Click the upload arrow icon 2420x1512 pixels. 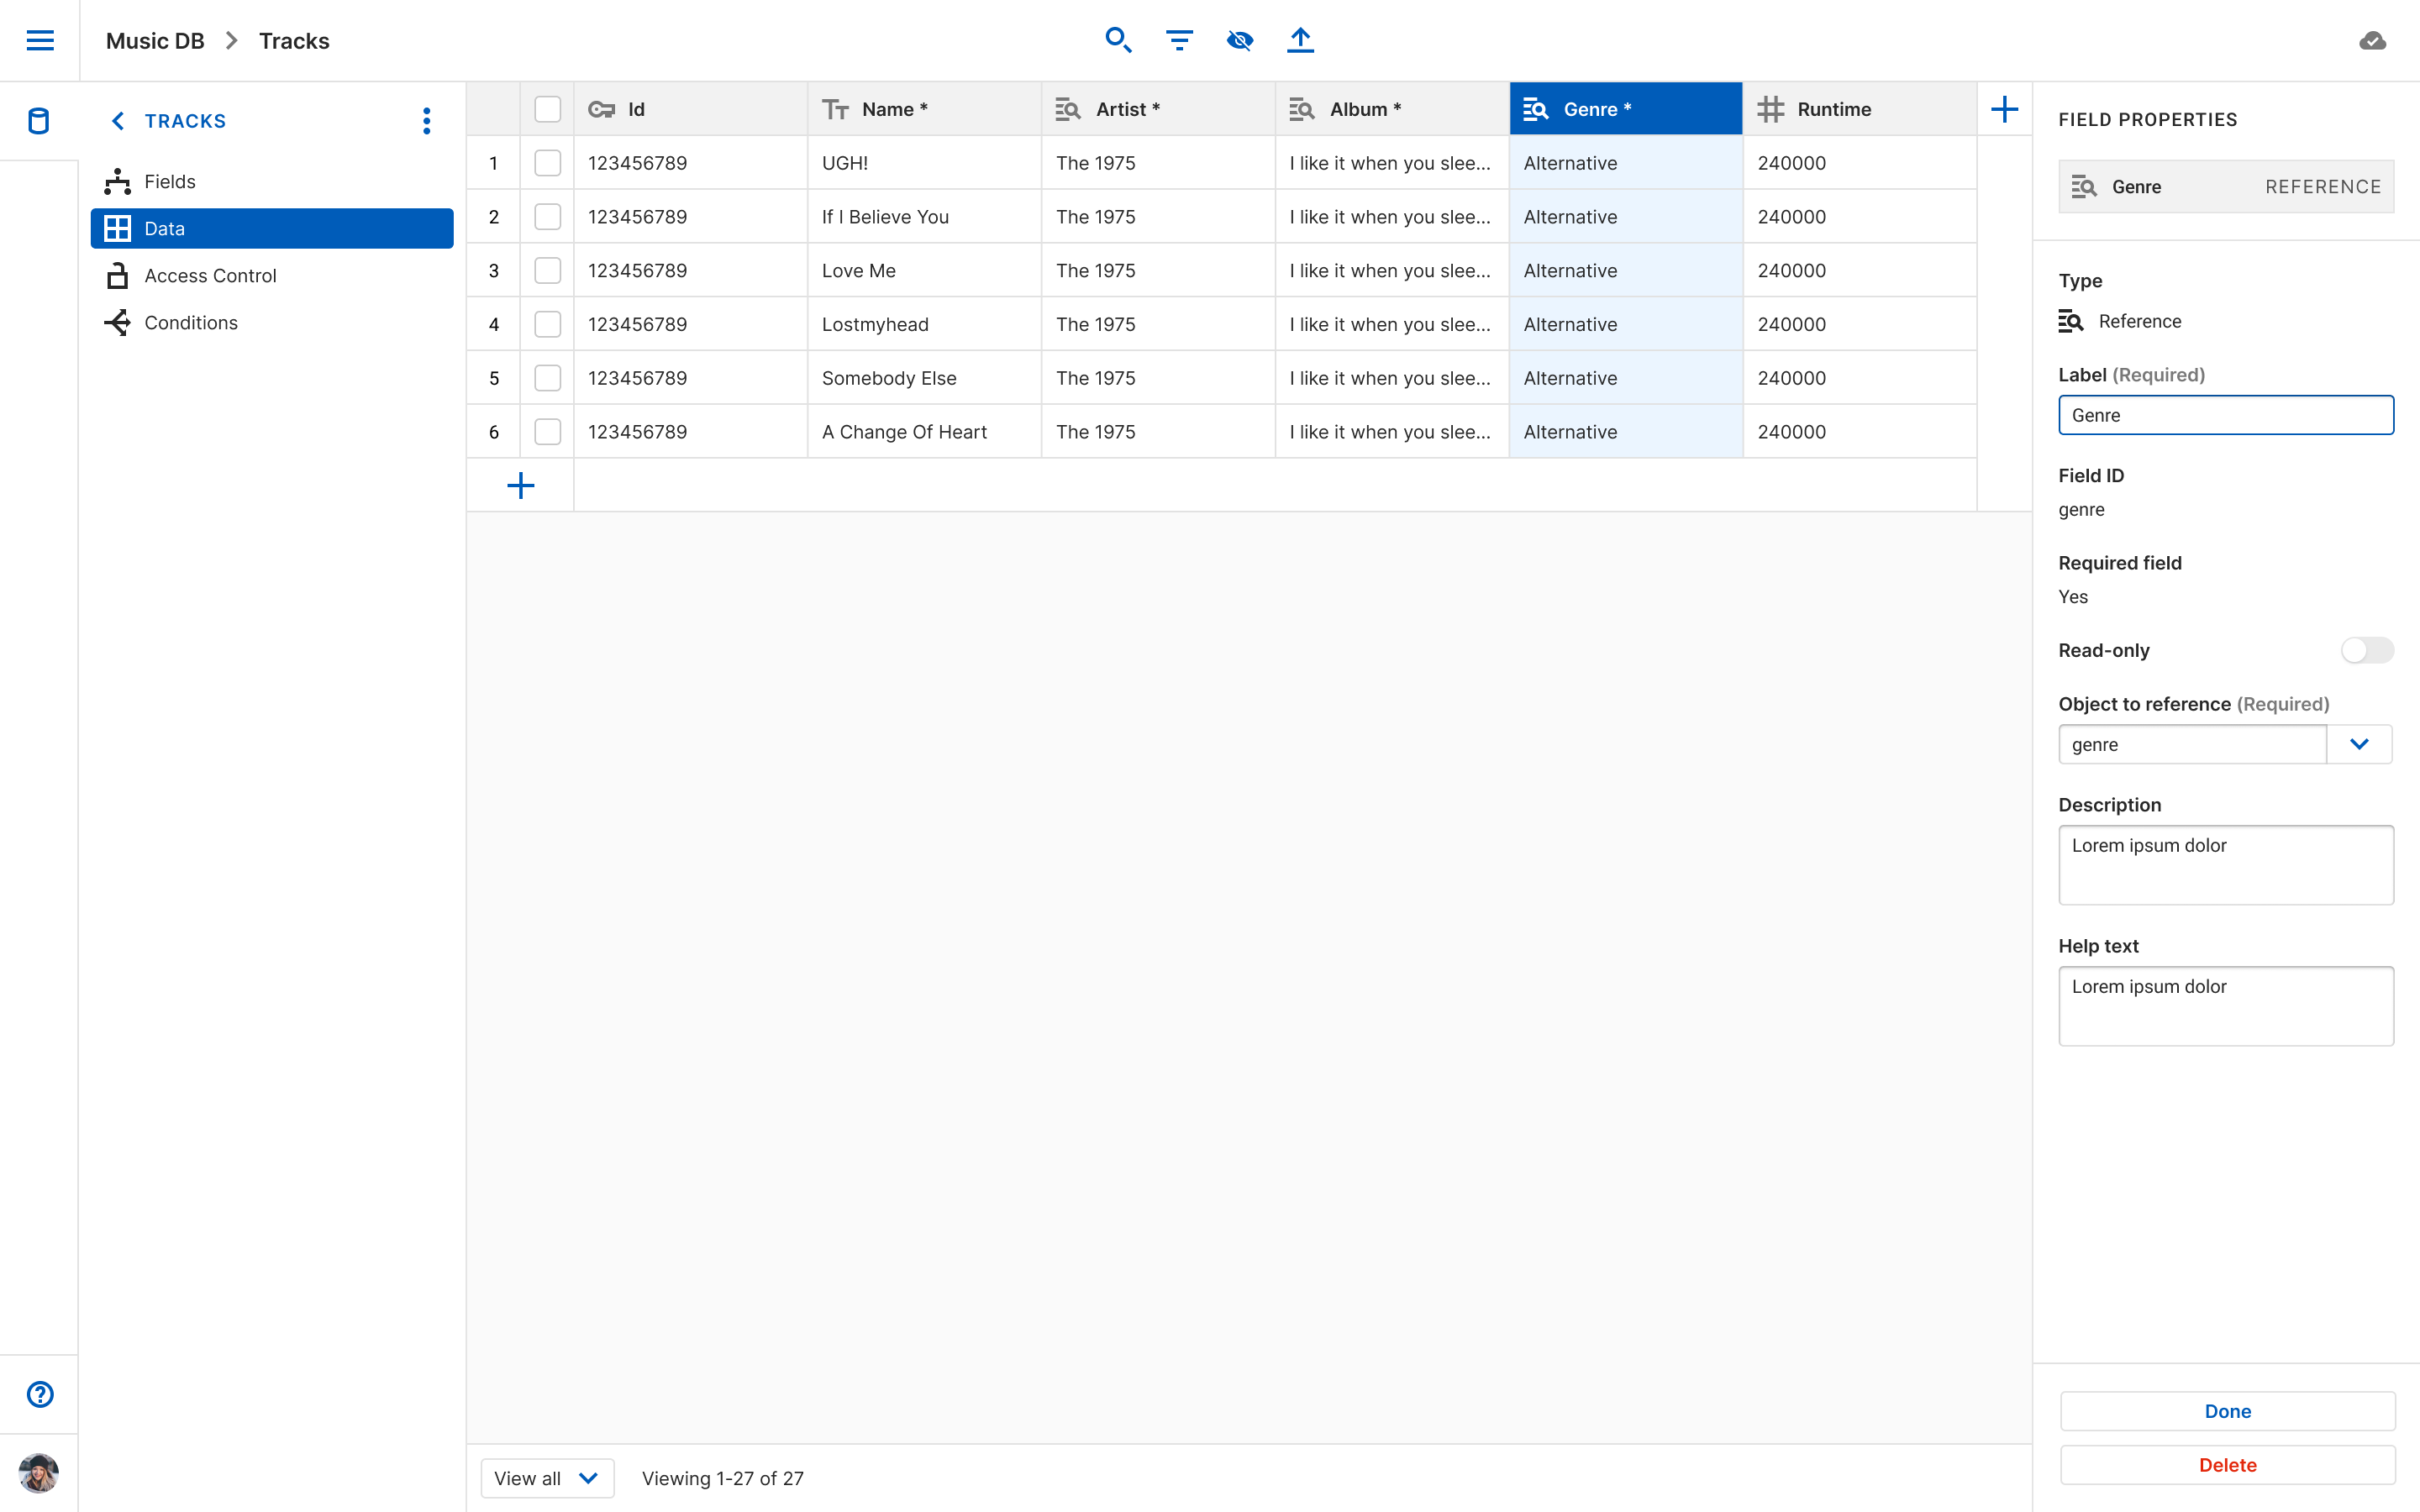click(1300, 40)
